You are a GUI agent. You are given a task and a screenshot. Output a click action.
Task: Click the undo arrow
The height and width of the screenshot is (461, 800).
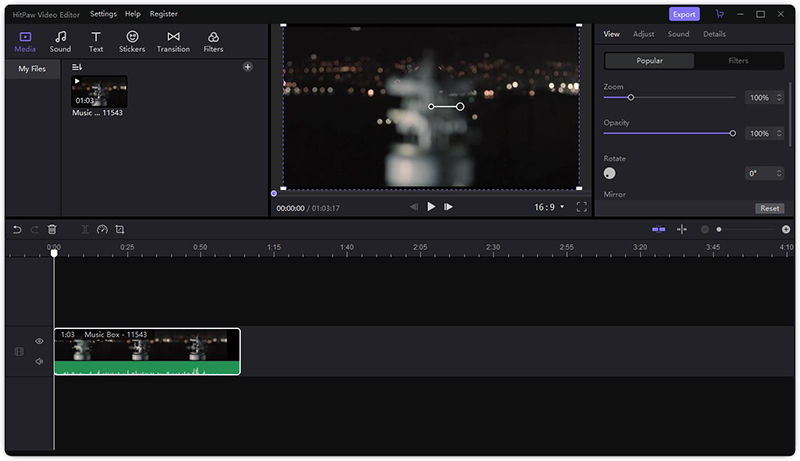coord(17,229)
